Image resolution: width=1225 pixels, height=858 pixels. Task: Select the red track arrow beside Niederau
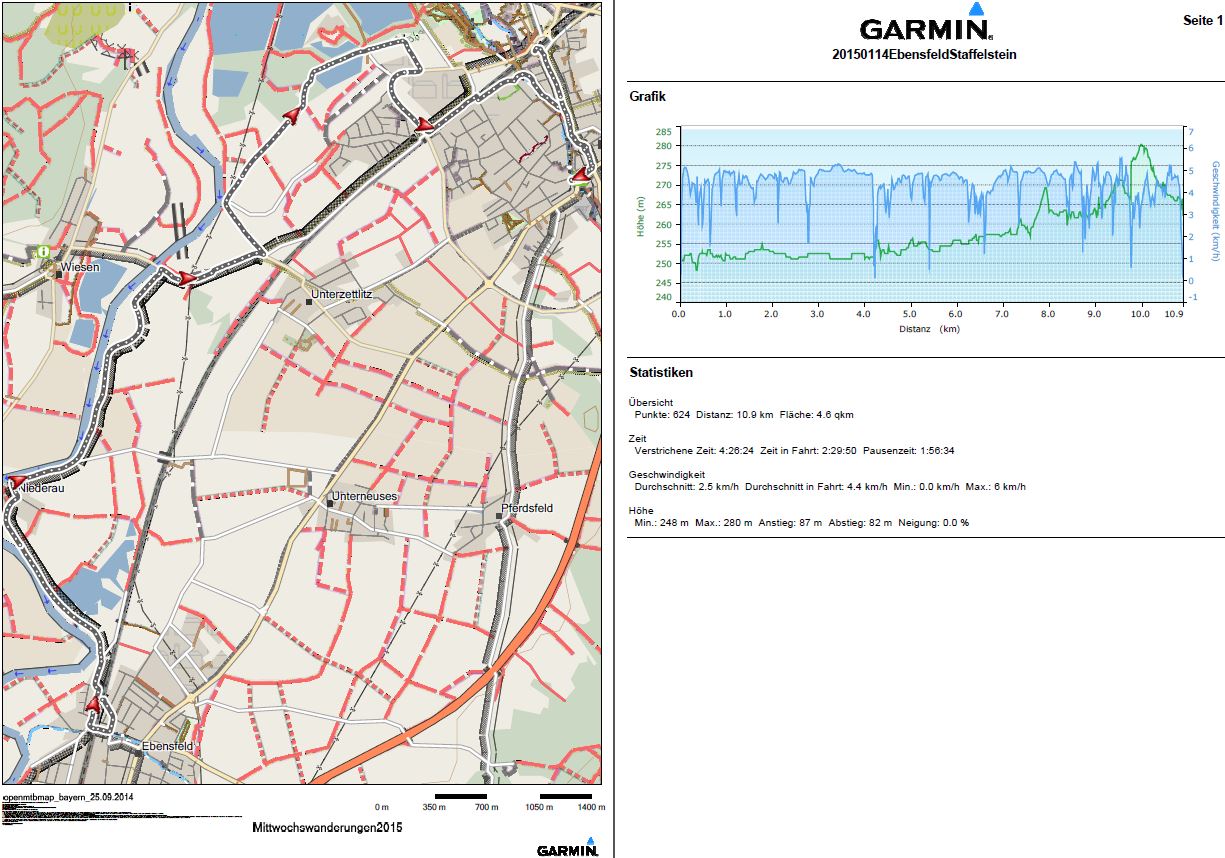17,485
